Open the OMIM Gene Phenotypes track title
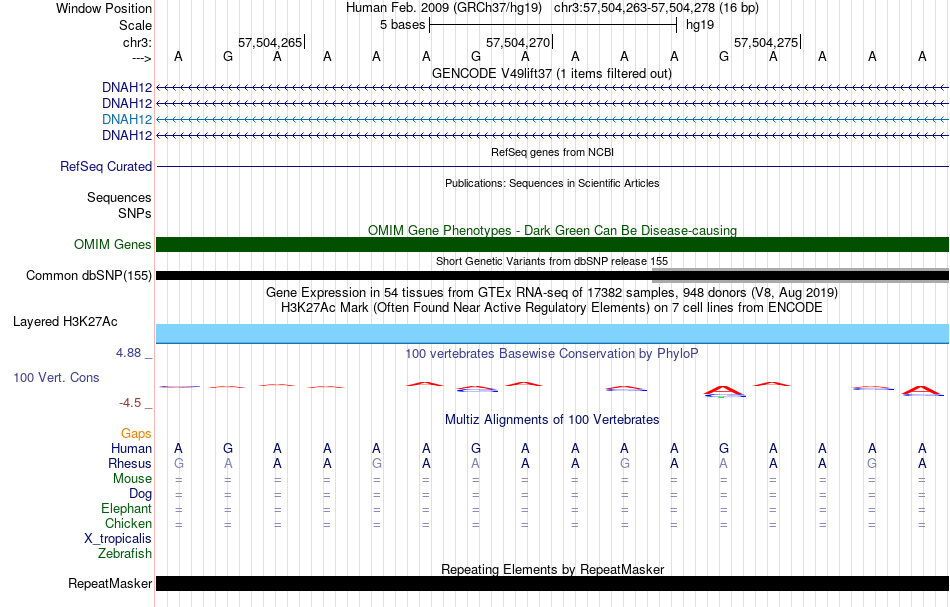950x607 pixels. (552, 230)
